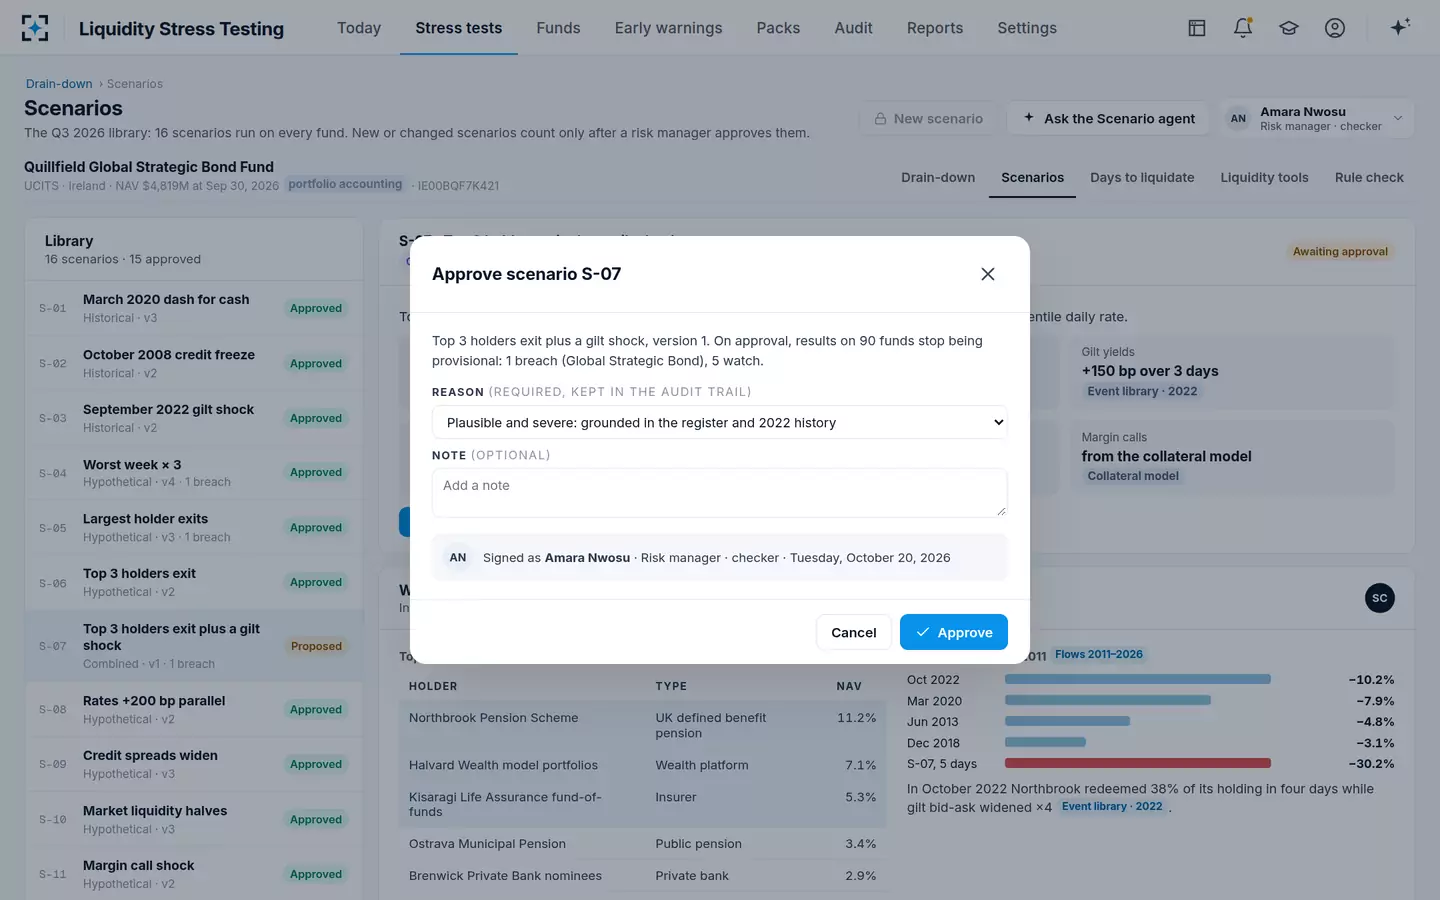The image size is (1440, 900).
Task: Expand the Amara Nwosu role menu
Action: [1317, 118]
